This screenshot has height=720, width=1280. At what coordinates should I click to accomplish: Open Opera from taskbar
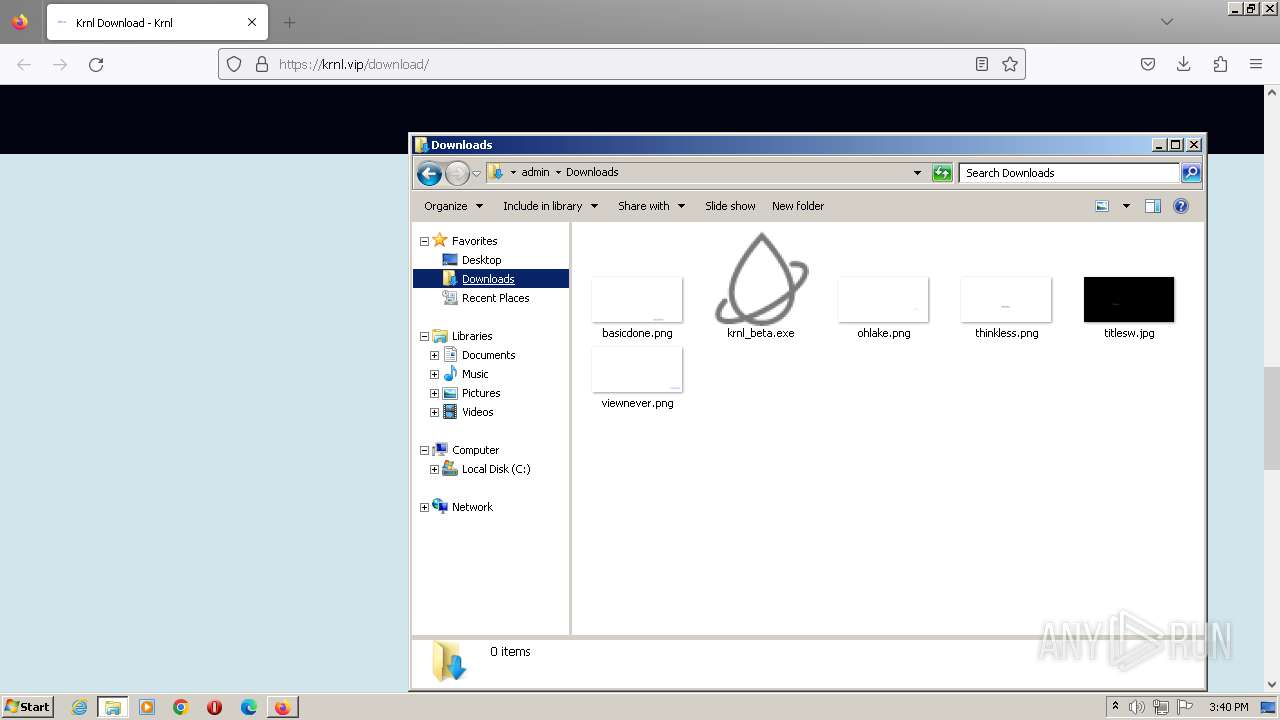coord(214,707)
